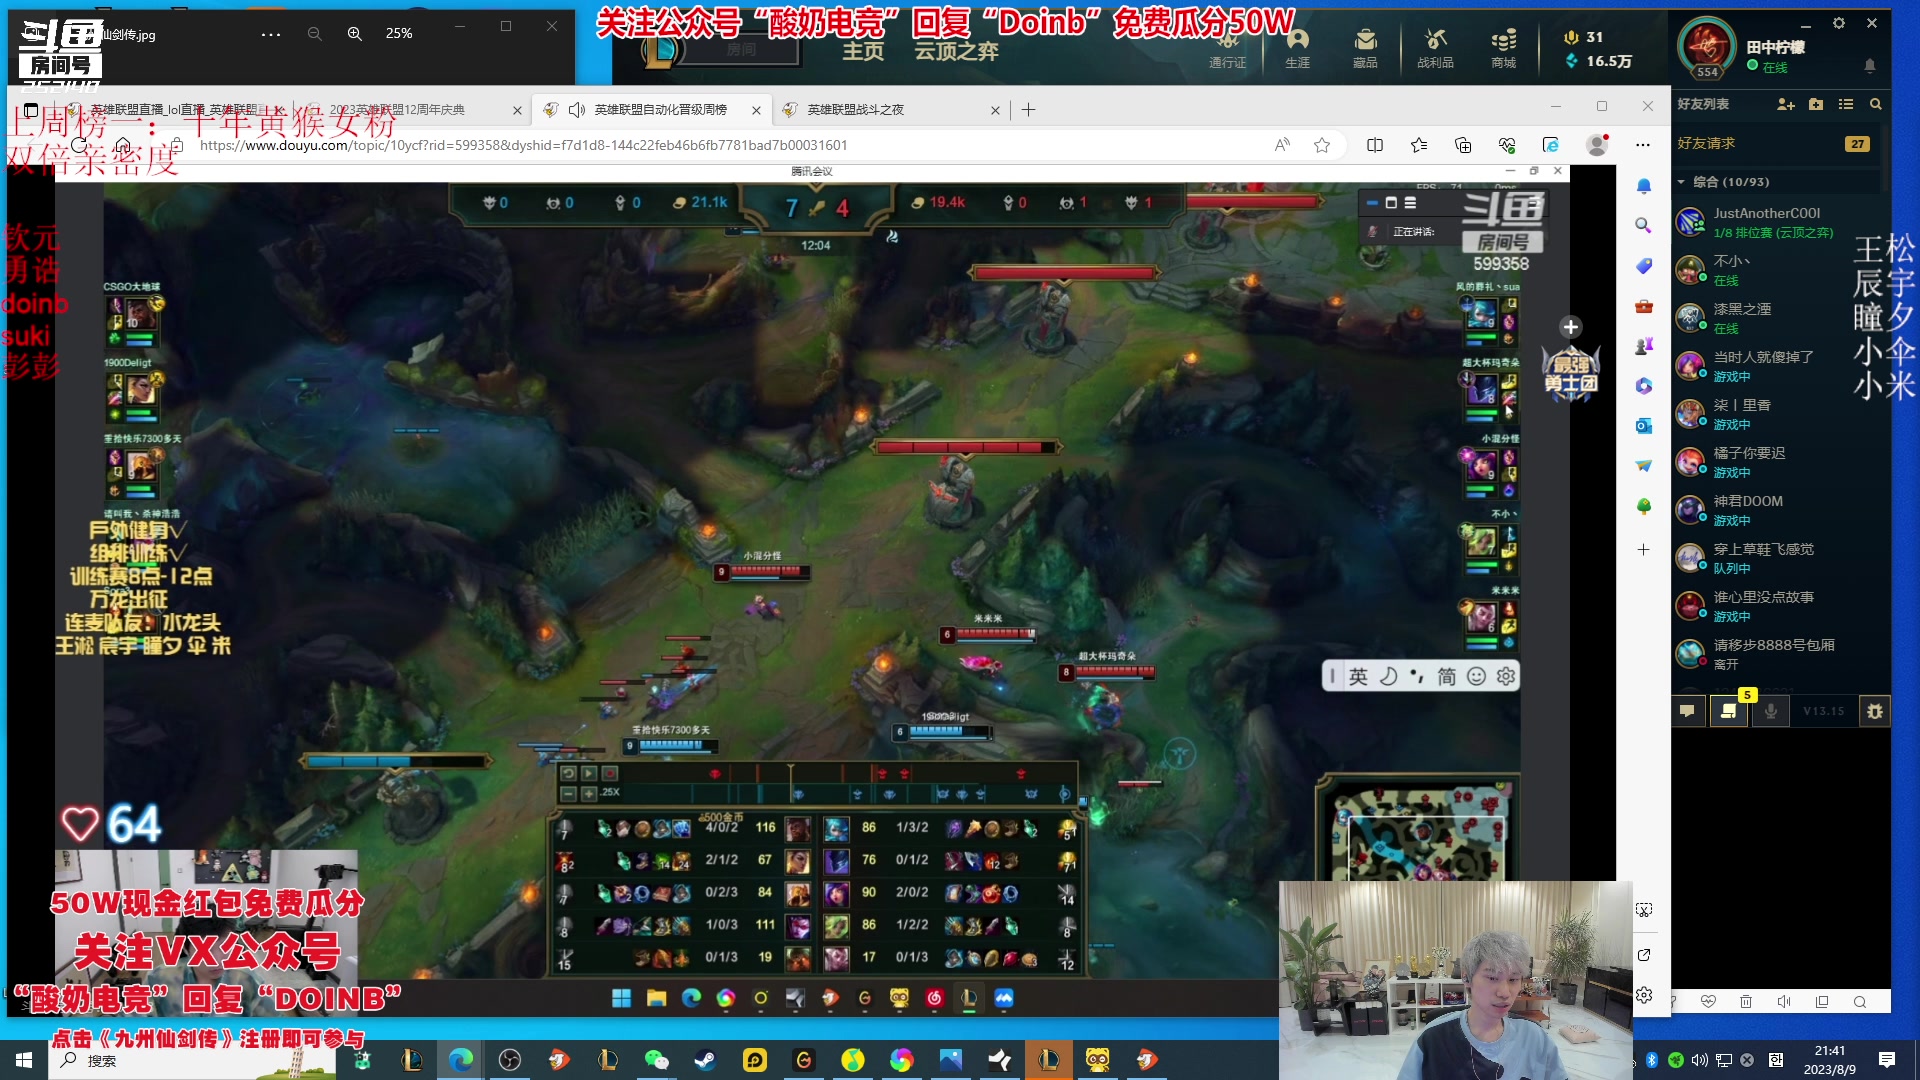This screenshot has width=1920, height=1080.
Task: Search the friend list
Action: click(1876, 104)
